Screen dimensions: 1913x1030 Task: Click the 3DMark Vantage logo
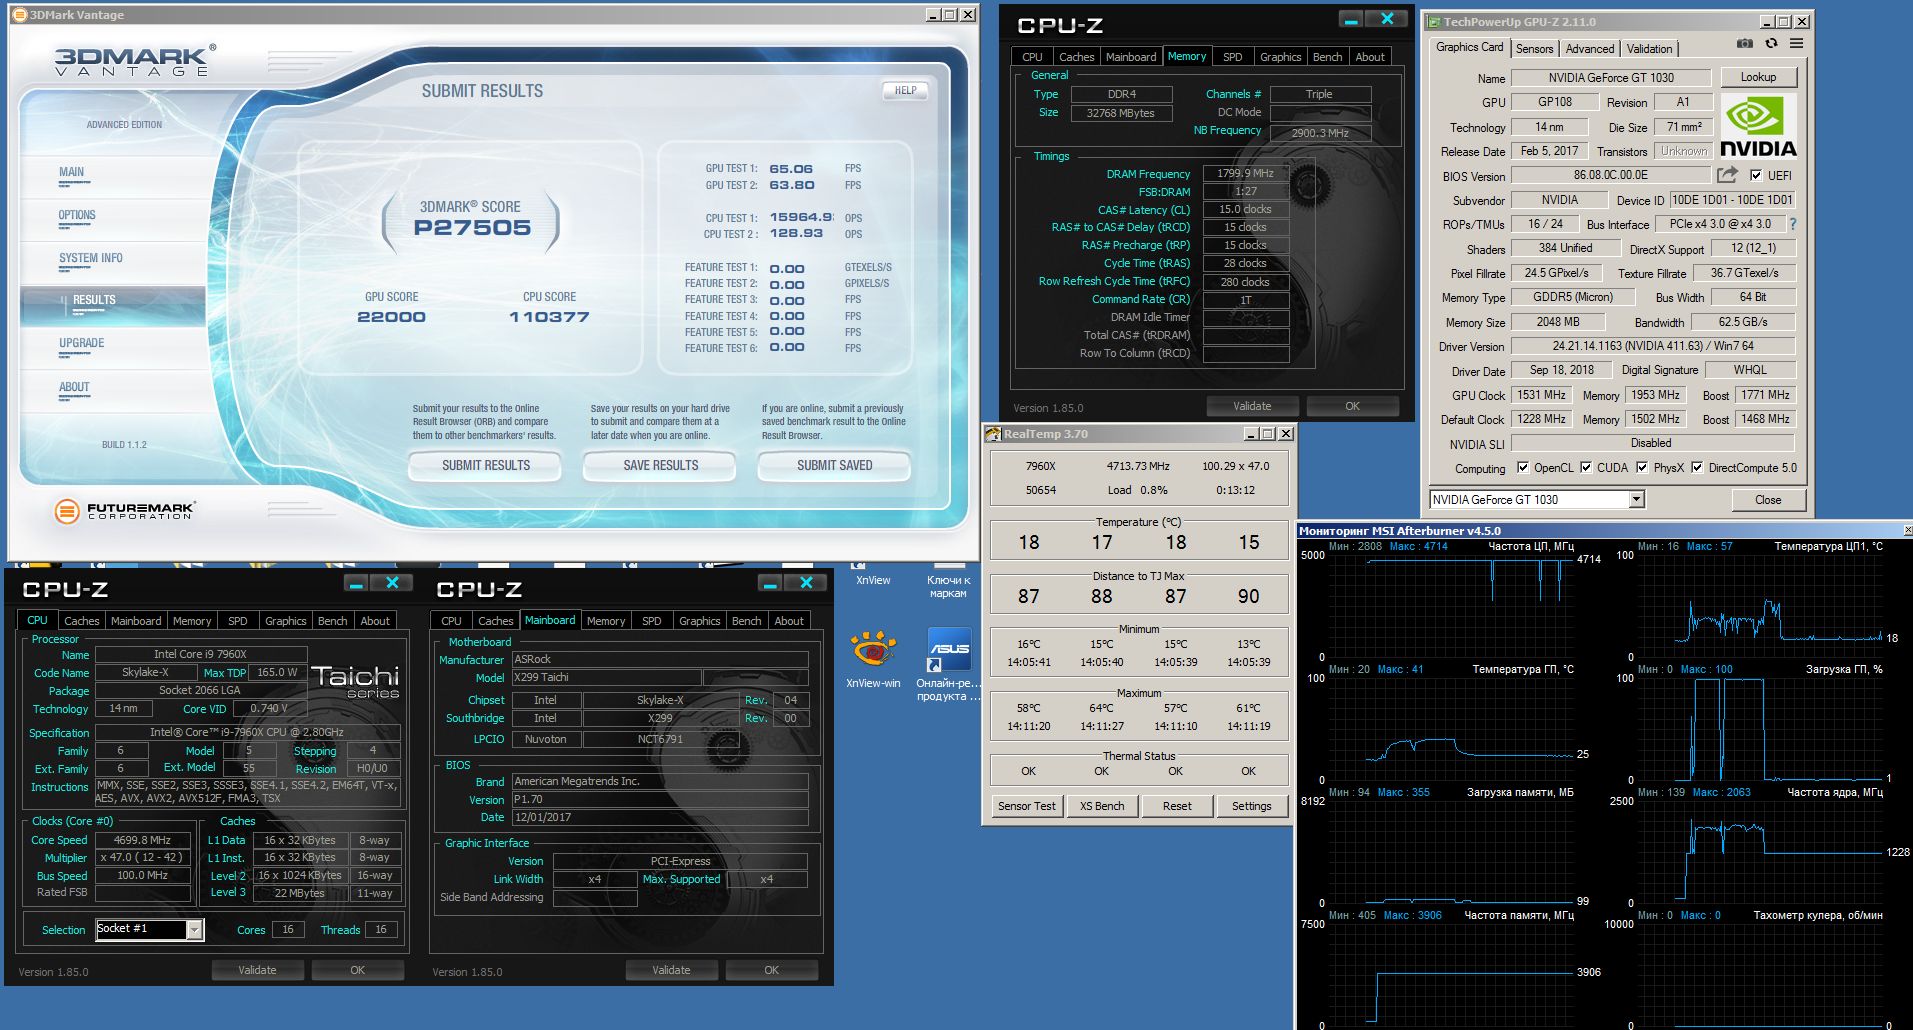(135, 60)
